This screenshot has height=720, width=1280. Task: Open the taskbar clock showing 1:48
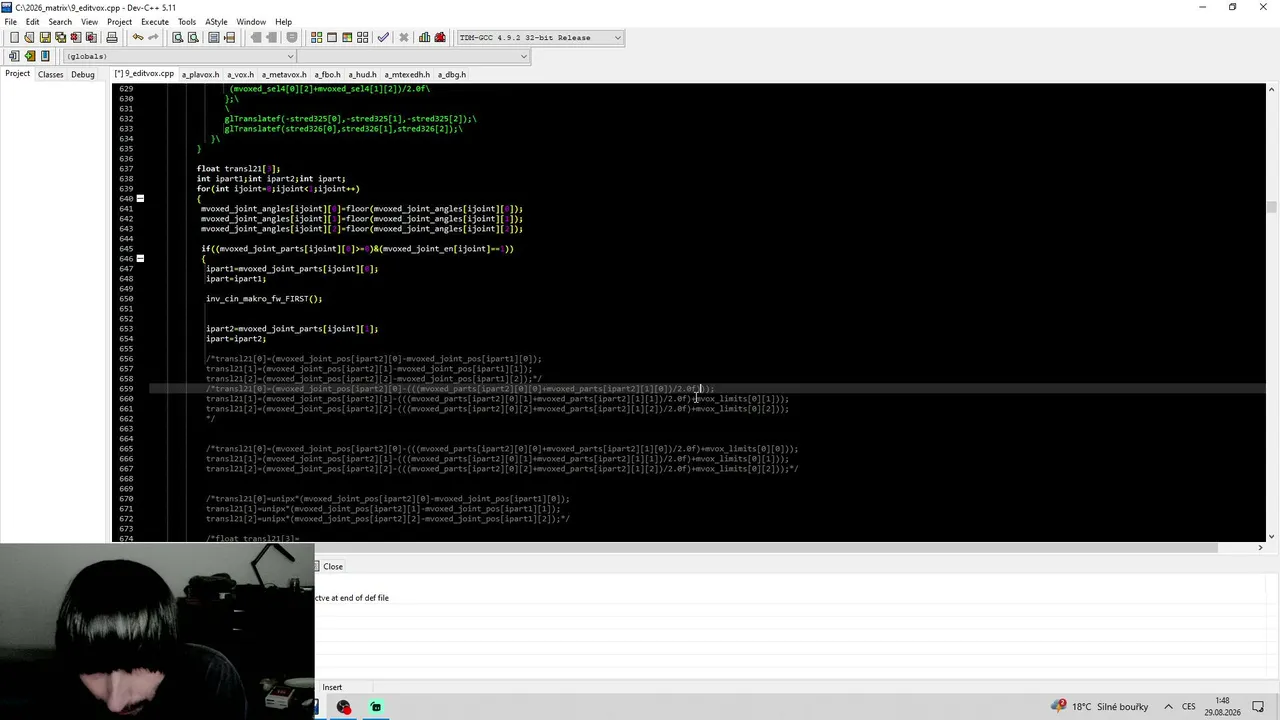[1222, 707]
